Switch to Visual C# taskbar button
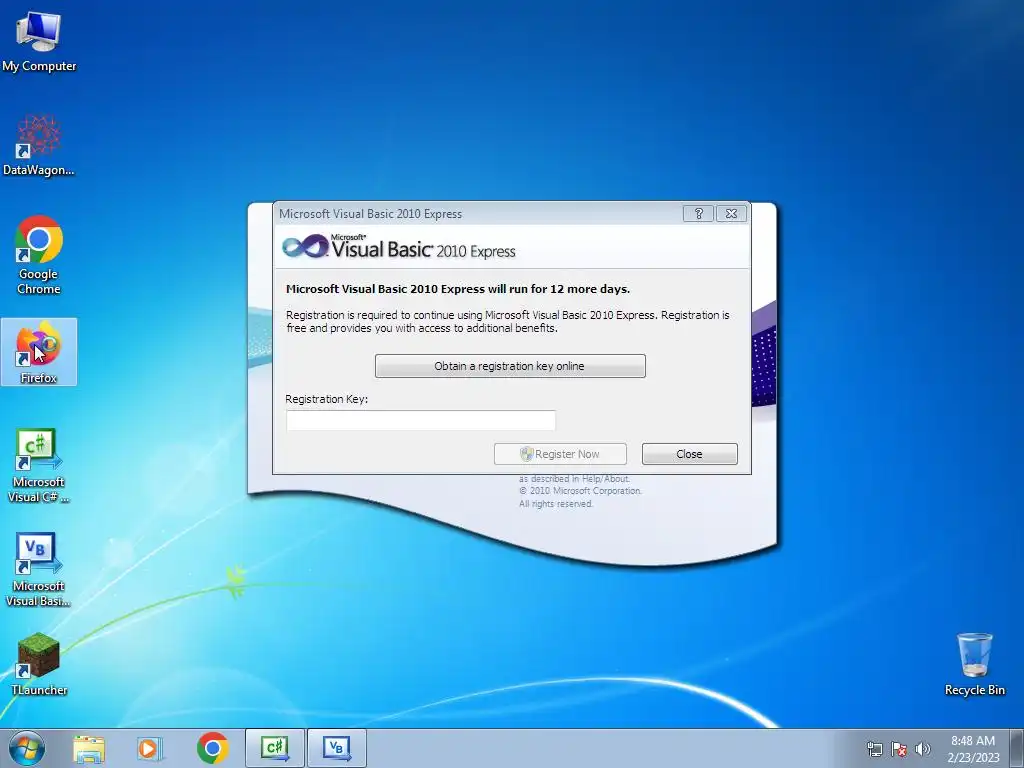1024x768 pixels. click(275, 748)
